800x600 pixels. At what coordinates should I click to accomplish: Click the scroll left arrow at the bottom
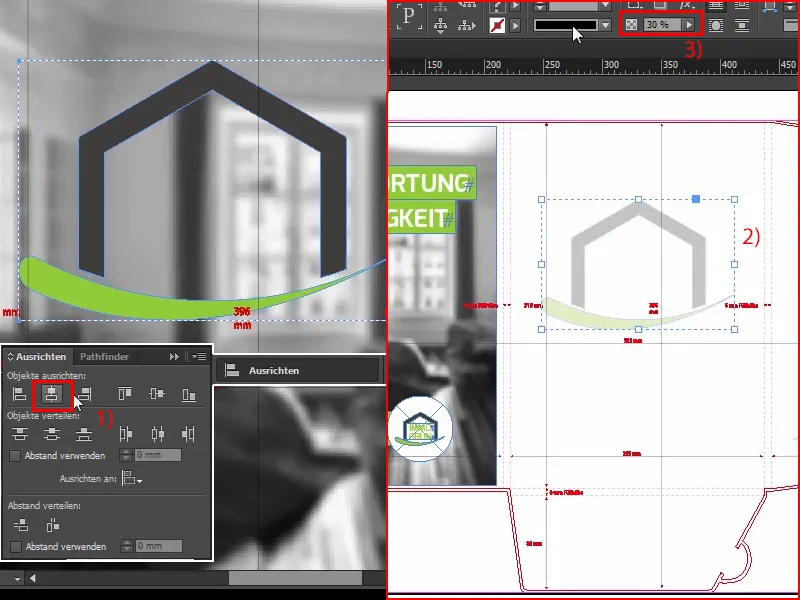(x=33, y=578)
